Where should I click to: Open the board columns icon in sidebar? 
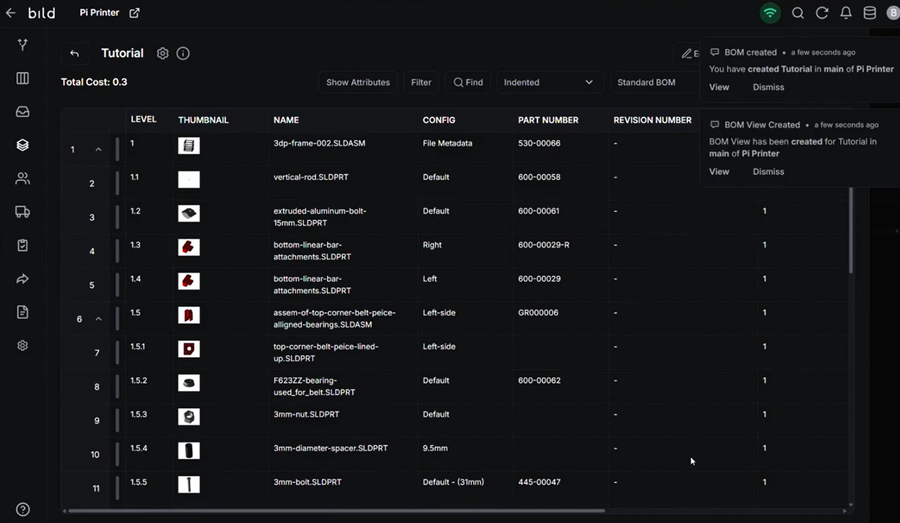[22, 78]
